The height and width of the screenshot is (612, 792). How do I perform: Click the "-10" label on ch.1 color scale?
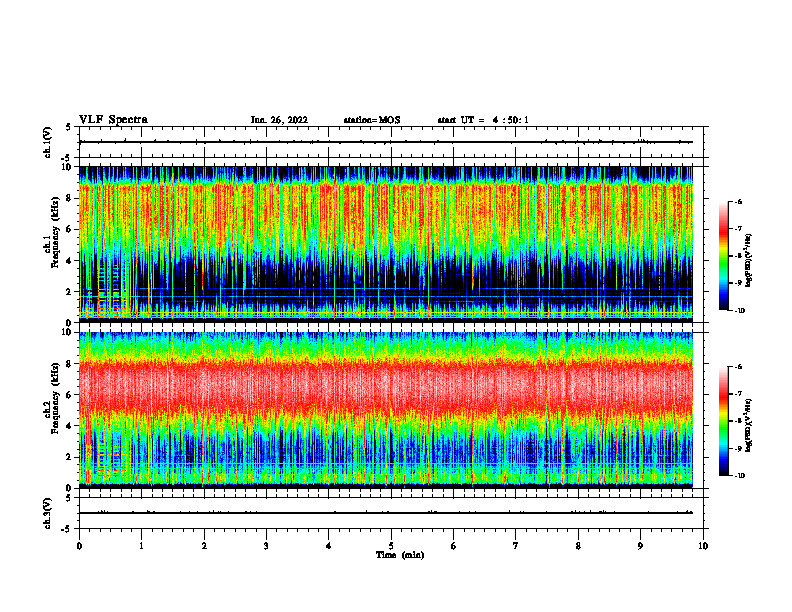739,311
